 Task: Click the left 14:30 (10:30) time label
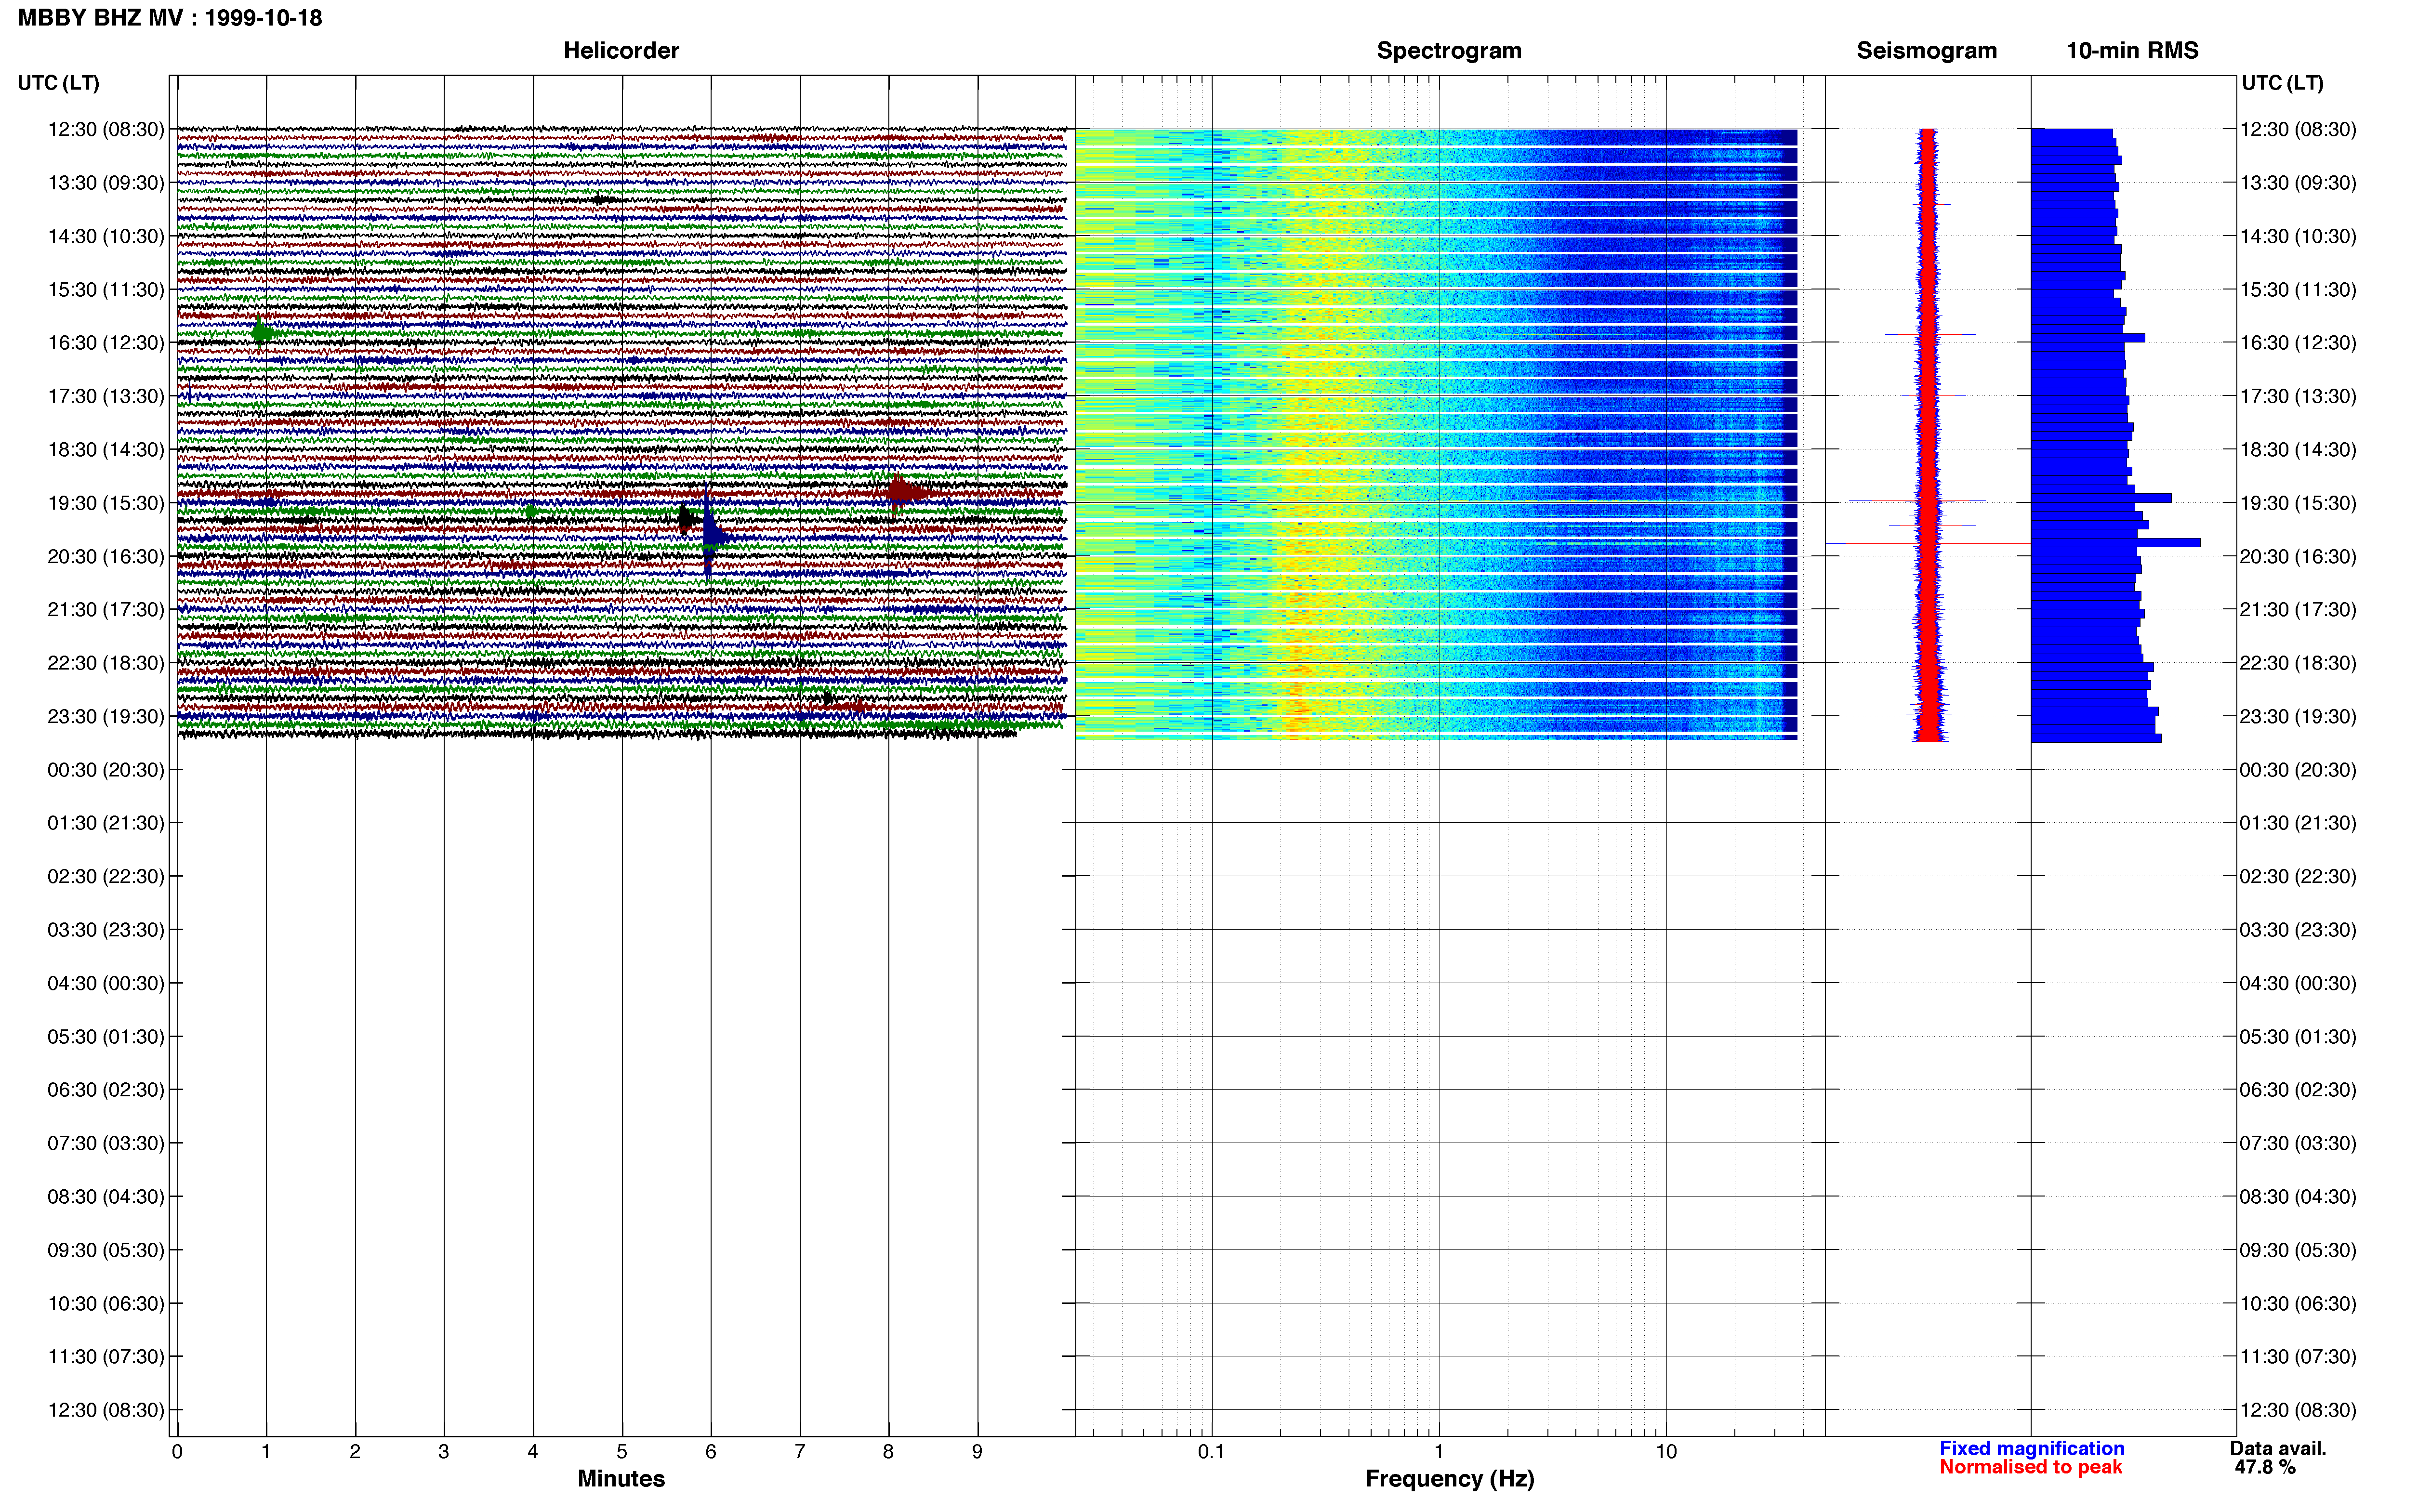(106, 236)
